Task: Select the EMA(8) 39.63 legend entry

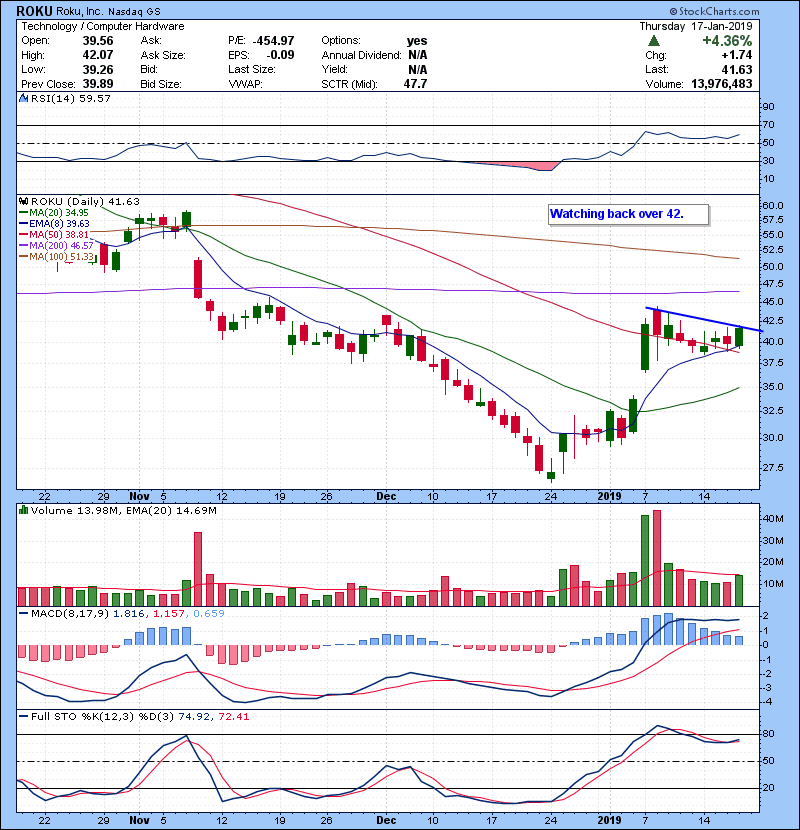Action: point(54,224)
